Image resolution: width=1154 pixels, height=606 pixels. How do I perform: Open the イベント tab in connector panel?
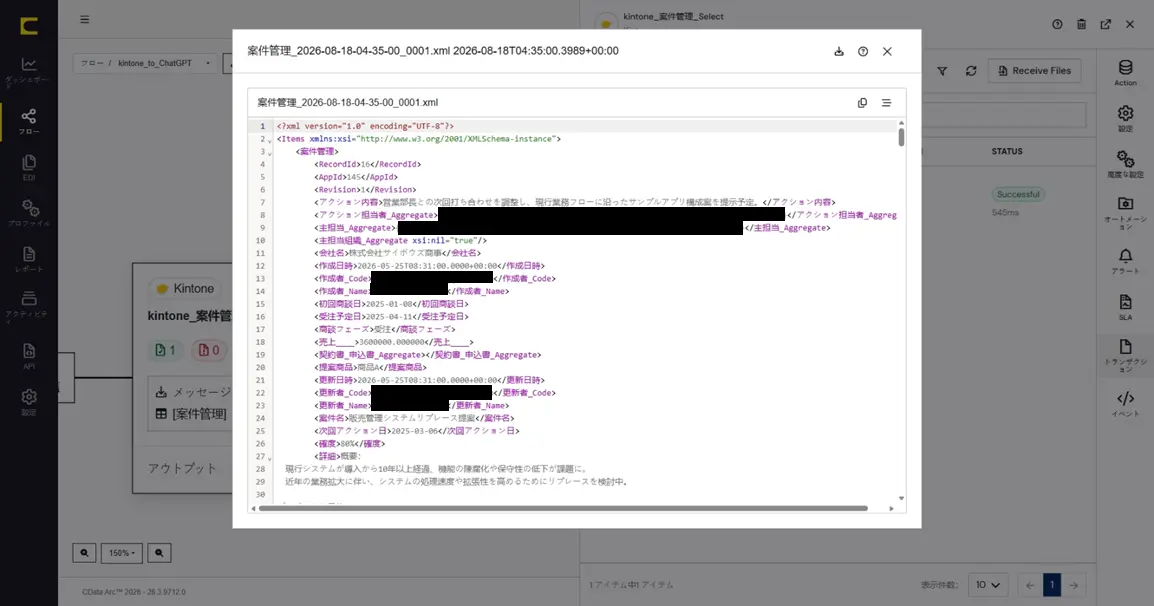point(1125,404)
